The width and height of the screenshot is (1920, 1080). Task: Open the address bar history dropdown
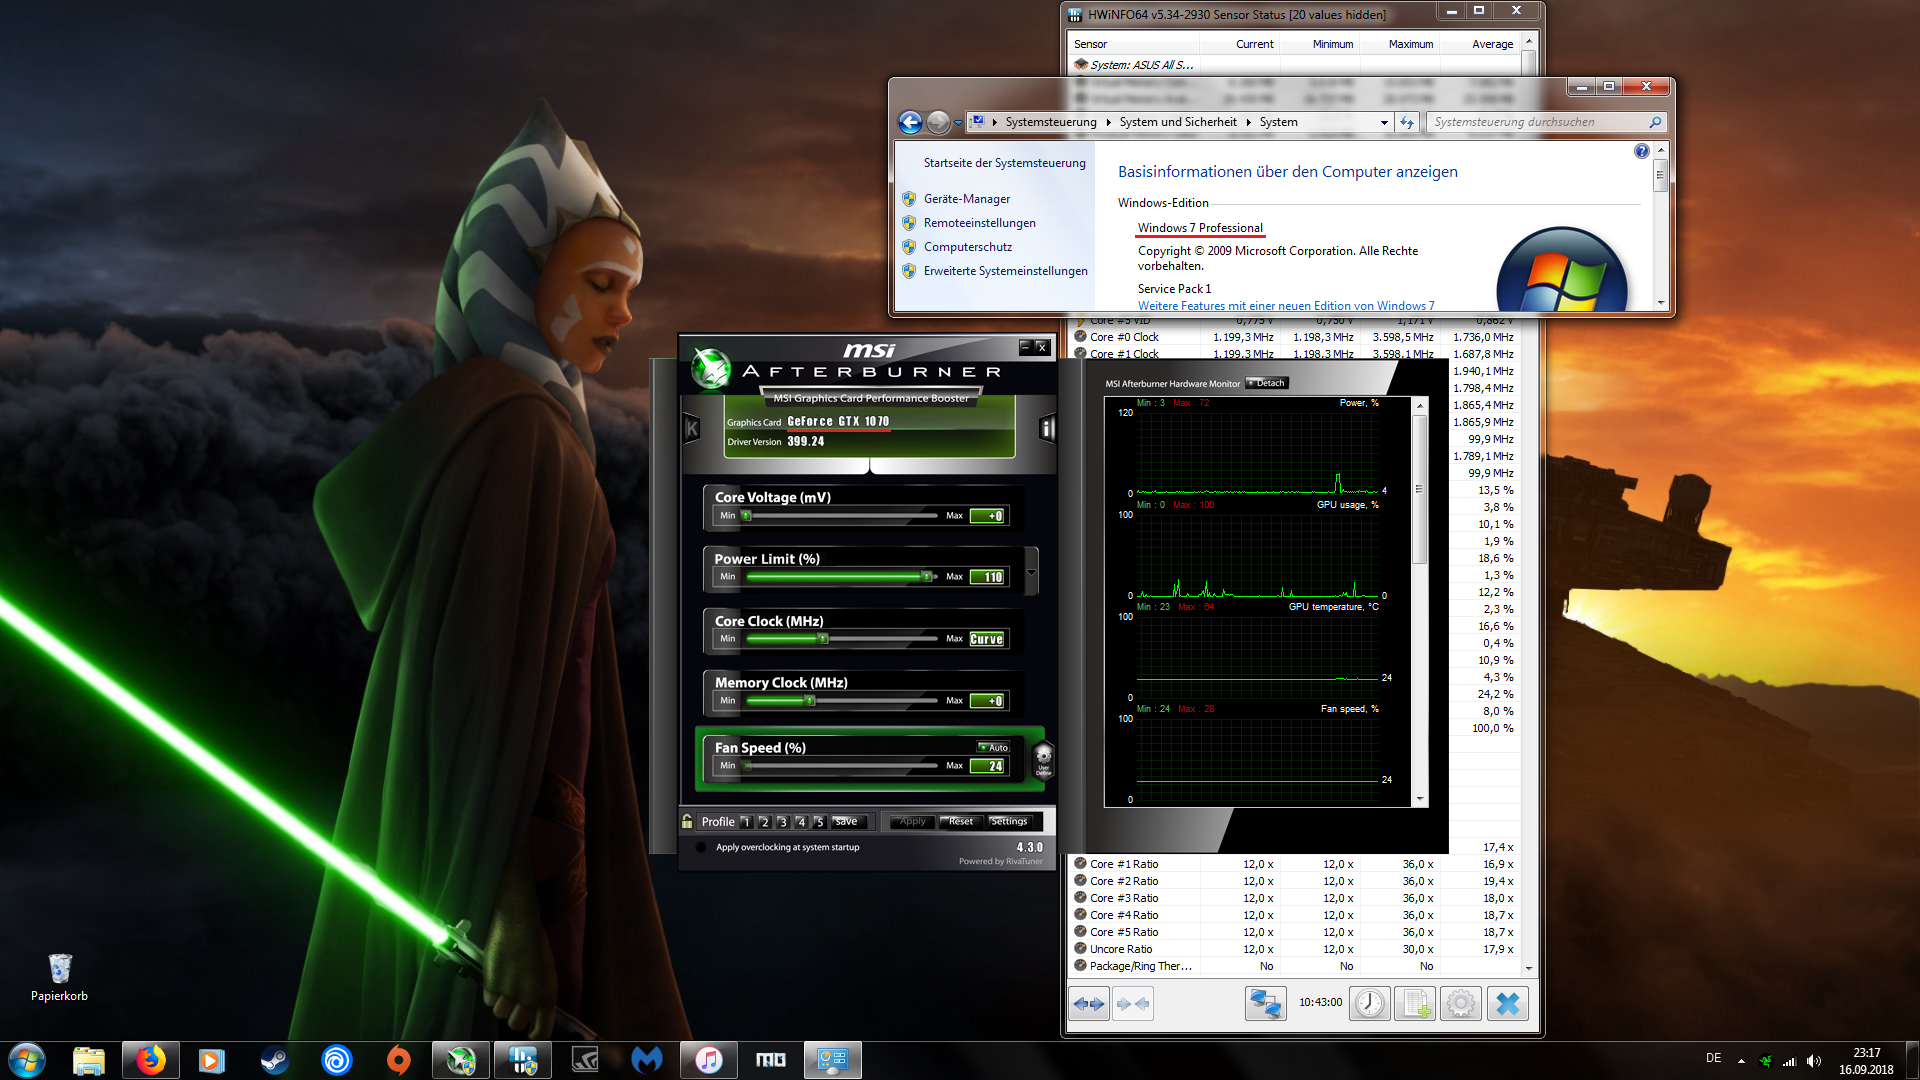click(x=1384, y=122)
